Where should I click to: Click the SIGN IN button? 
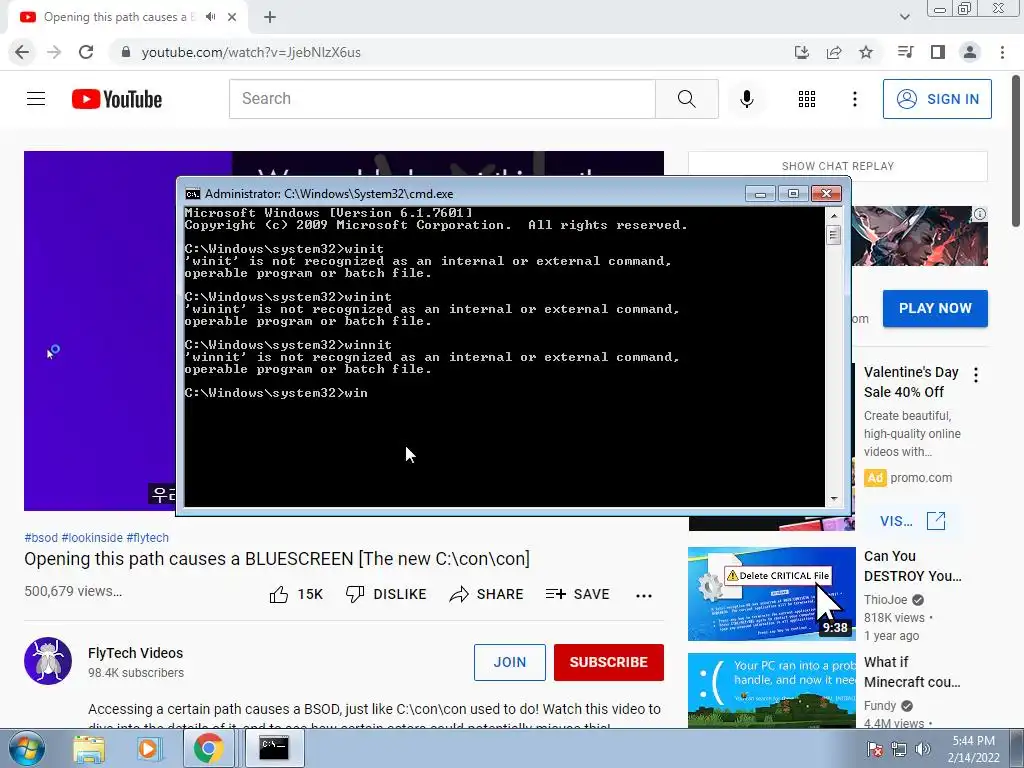click(937, 99)
